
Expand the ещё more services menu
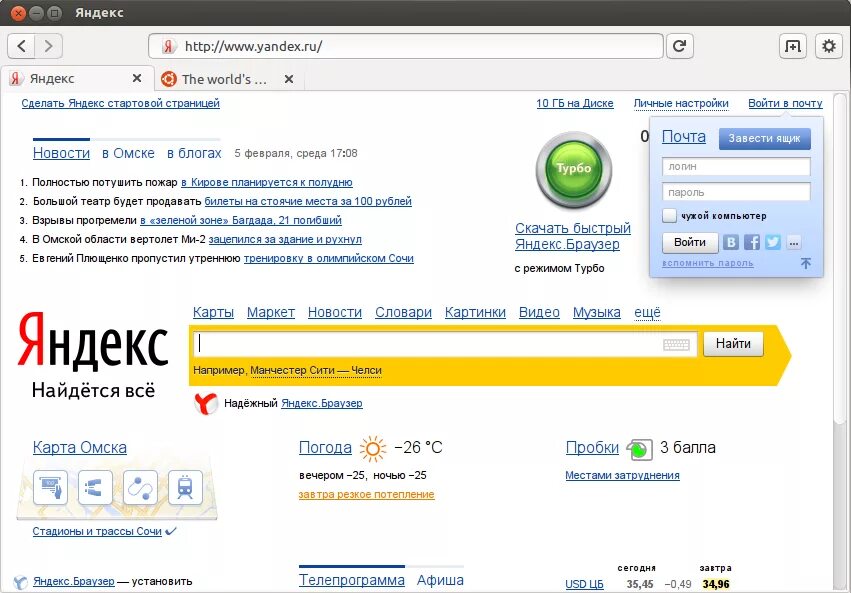click(x=647, y=313)
